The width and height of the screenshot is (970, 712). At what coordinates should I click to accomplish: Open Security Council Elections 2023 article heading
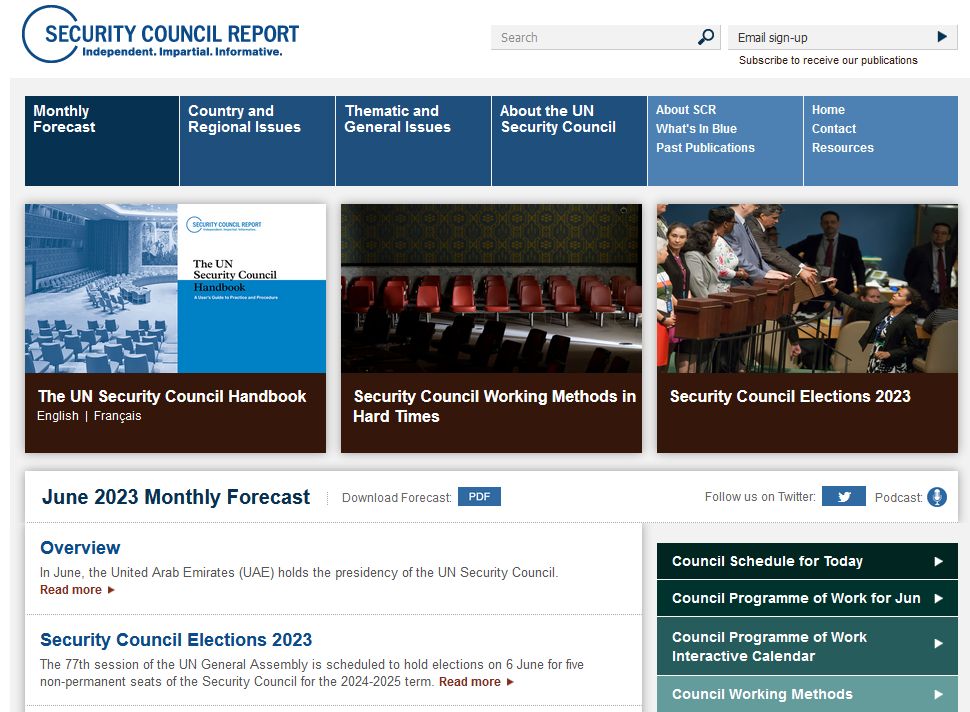tap(176, 640)
